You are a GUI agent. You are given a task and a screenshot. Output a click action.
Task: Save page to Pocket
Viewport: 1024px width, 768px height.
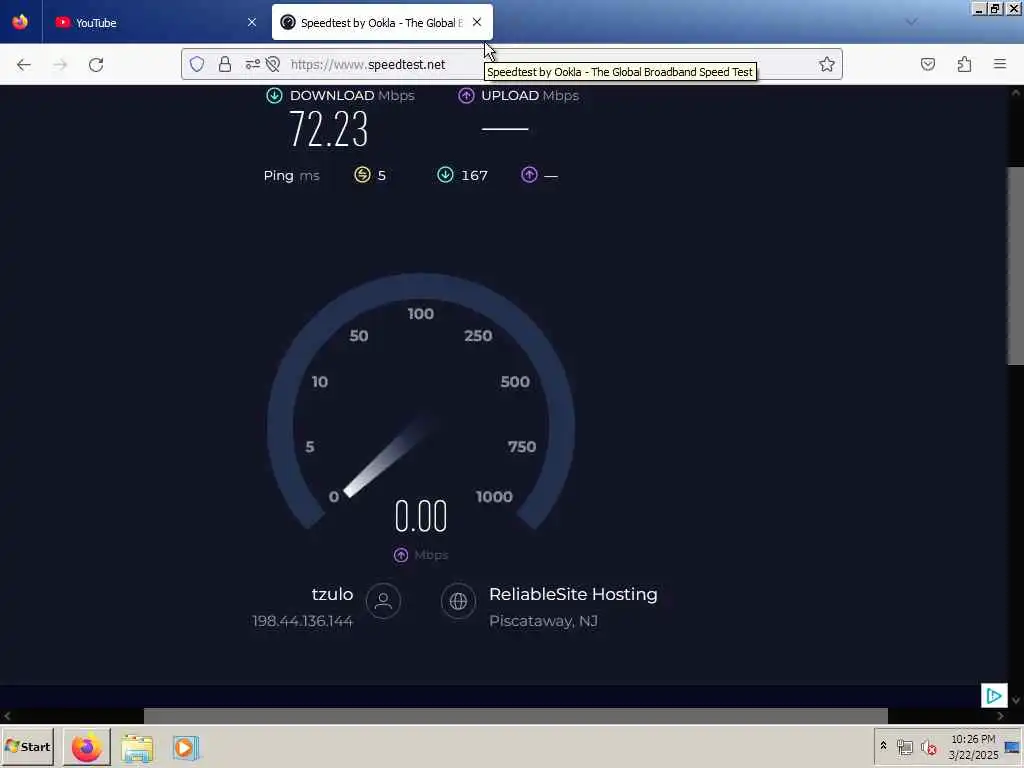pyautogui.click(x=927, y=64)
